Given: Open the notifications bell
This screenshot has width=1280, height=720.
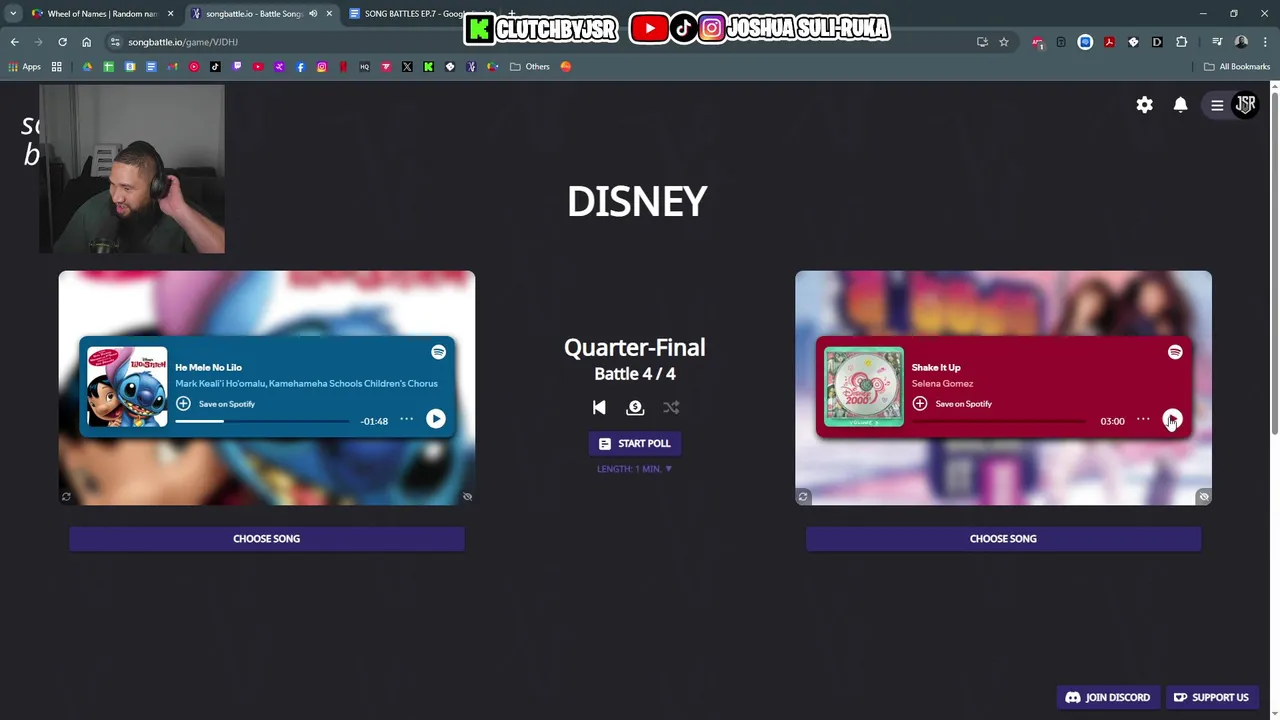Looking at the screenshot, I should point(1180,105).
